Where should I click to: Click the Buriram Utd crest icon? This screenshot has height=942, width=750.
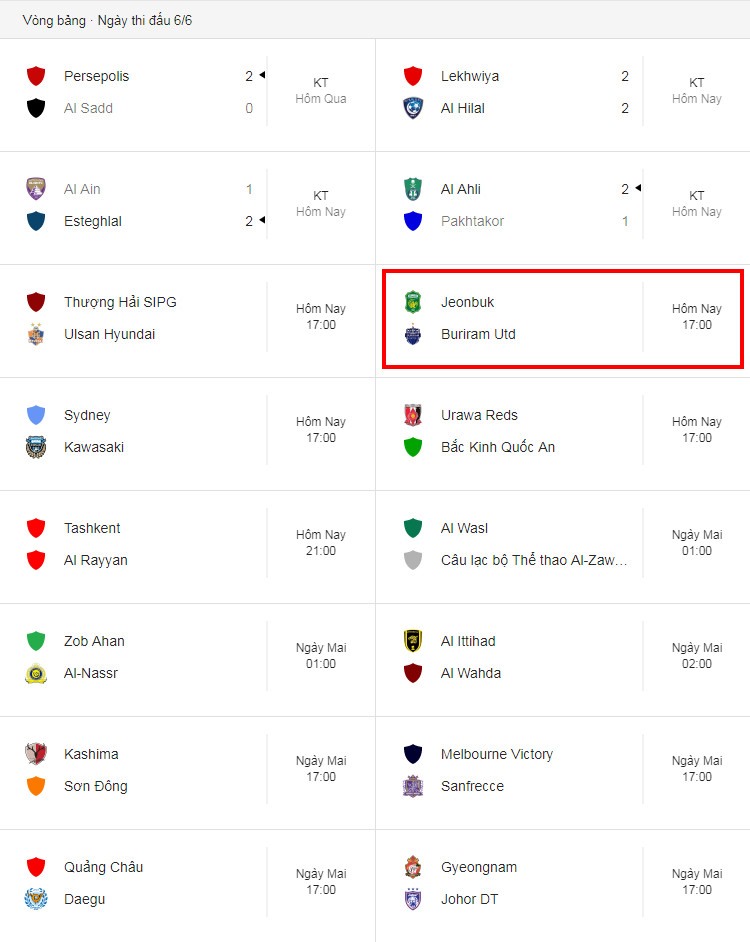tap(413, 334)
